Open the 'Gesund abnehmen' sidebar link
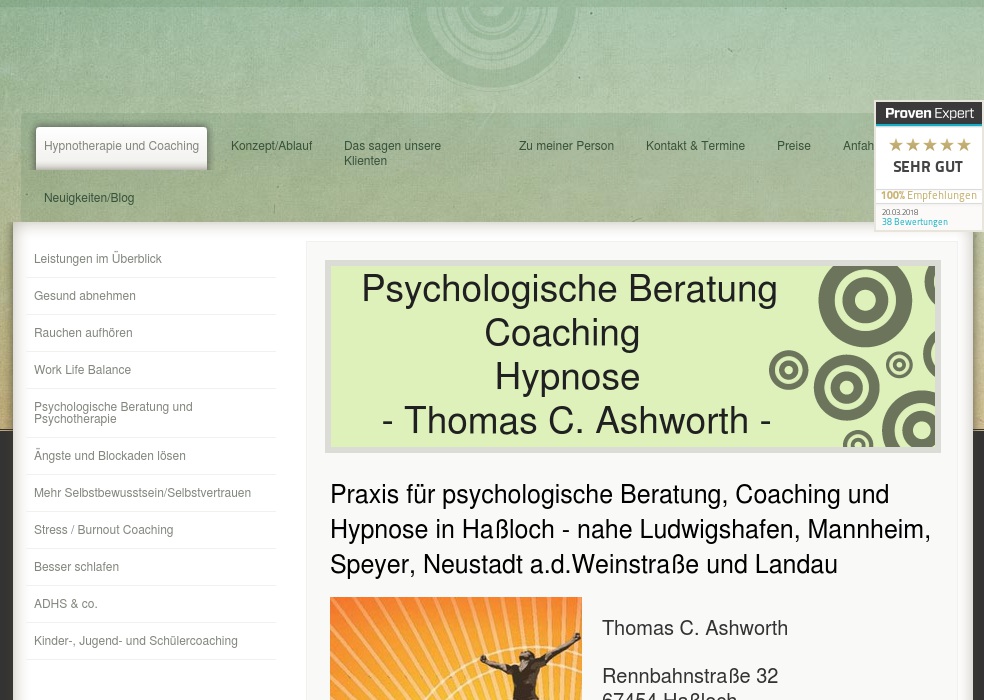Image resolution: width=984 pixels, height=700 pixels. 84,296
